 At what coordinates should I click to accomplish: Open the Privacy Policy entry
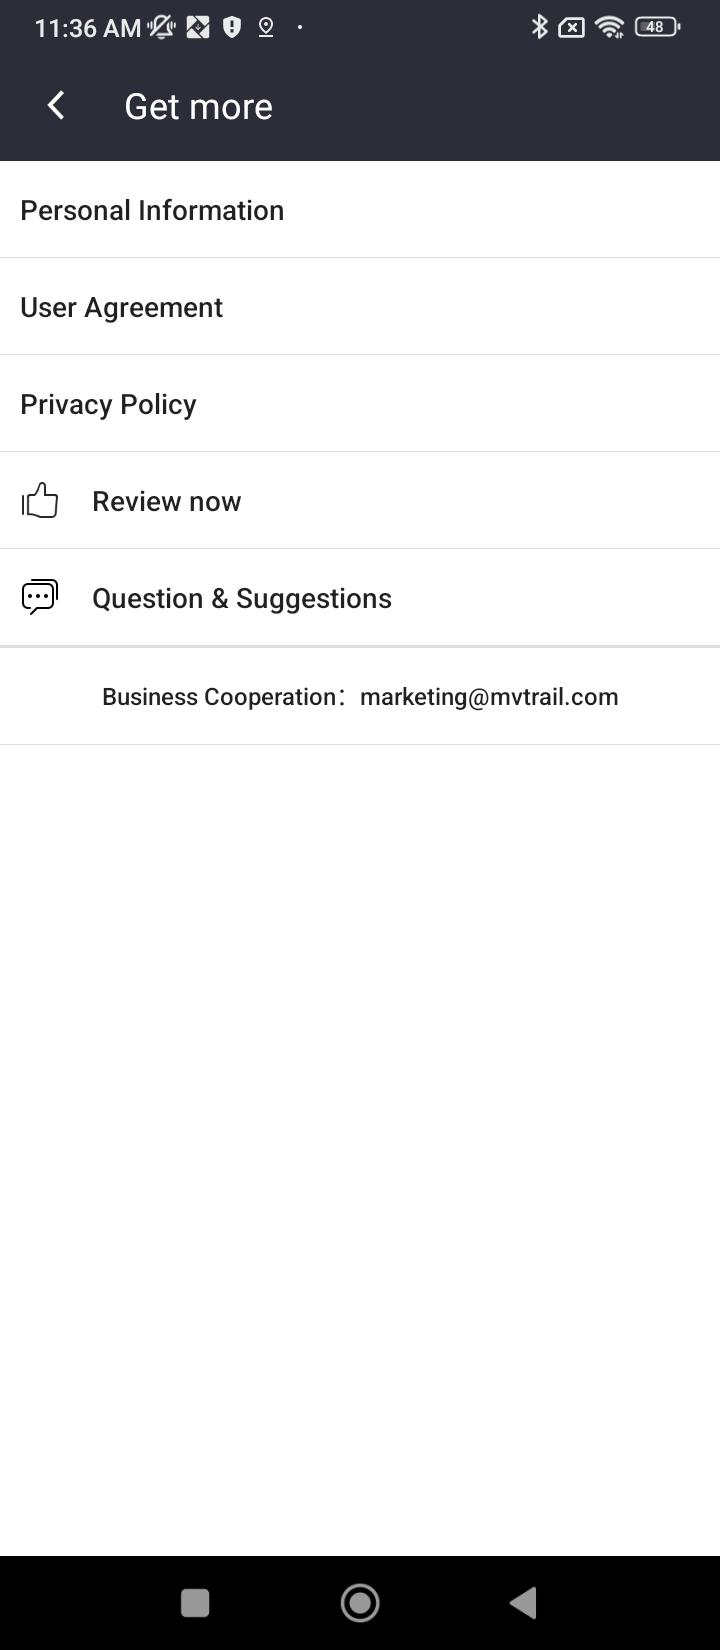pyautogui.click(x=108, y=404)
